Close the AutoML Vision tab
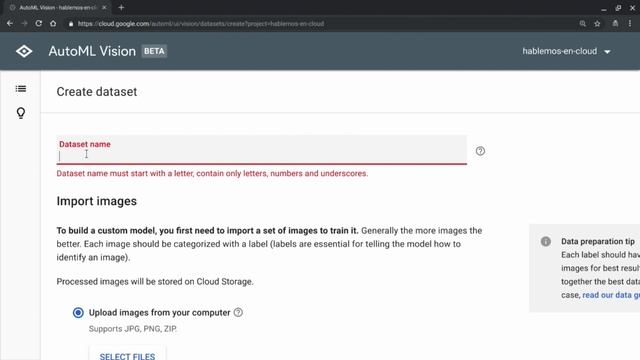This screenshot has width=640, height=360. (x=104, y=7)
